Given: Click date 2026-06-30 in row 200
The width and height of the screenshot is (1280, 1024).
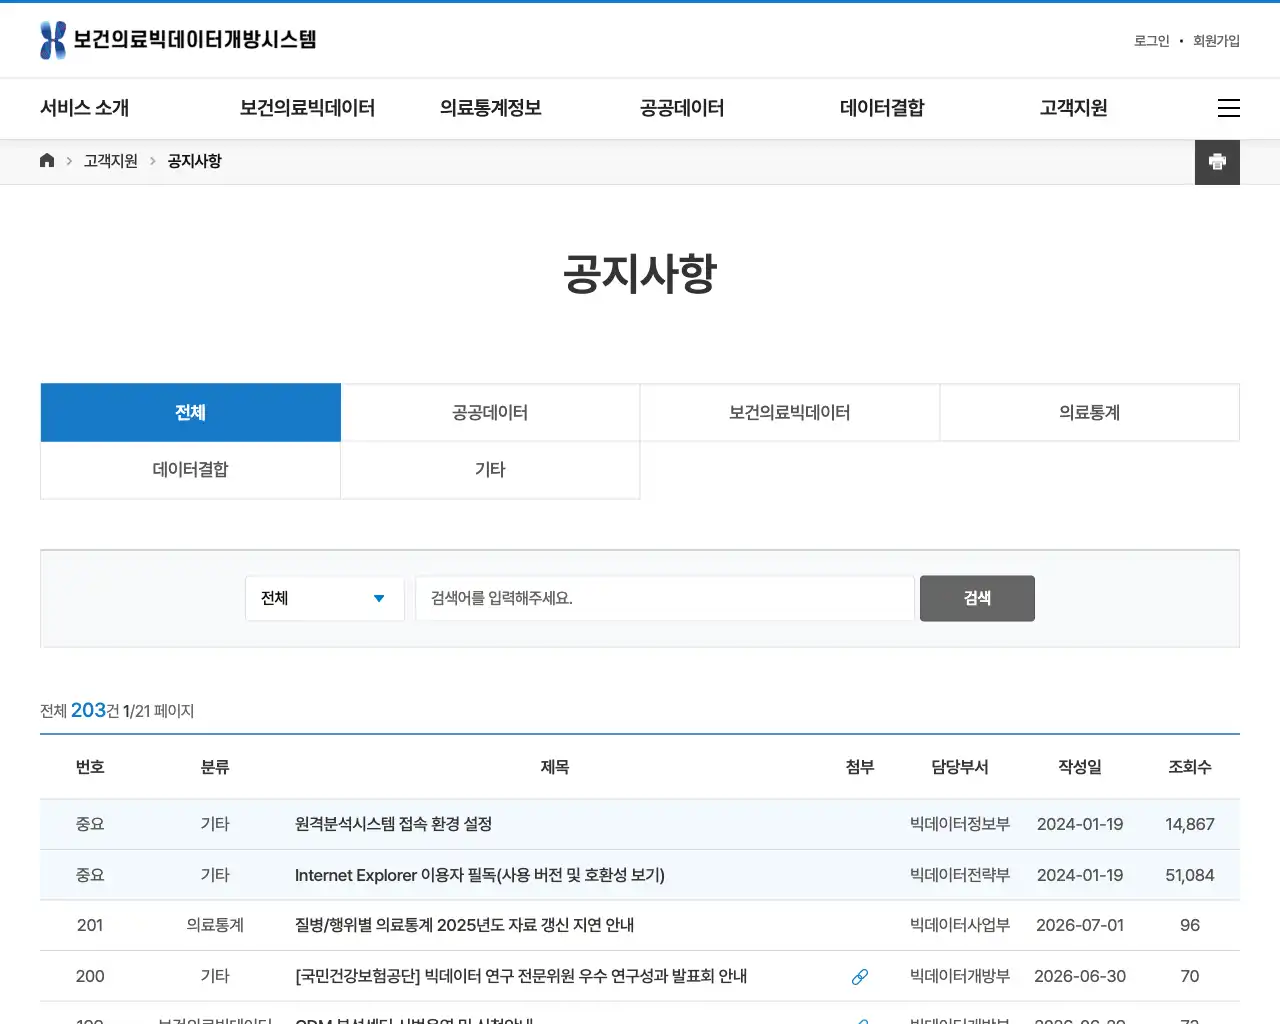Looking at the screenshot, I should tap(1080, 976).
